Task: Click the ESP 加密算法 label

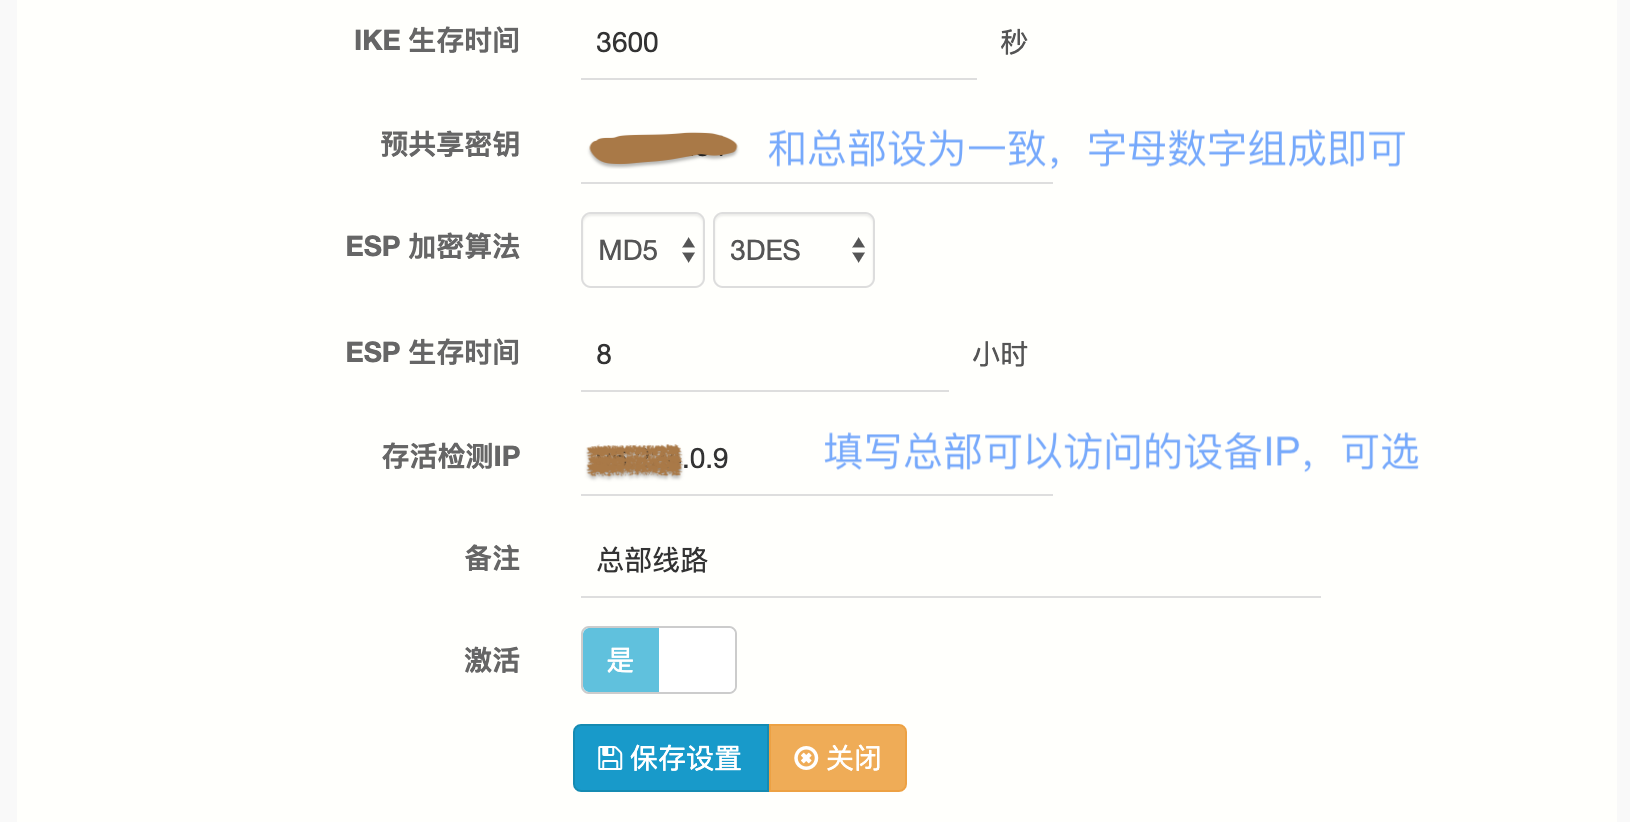Action: point(432,247)
